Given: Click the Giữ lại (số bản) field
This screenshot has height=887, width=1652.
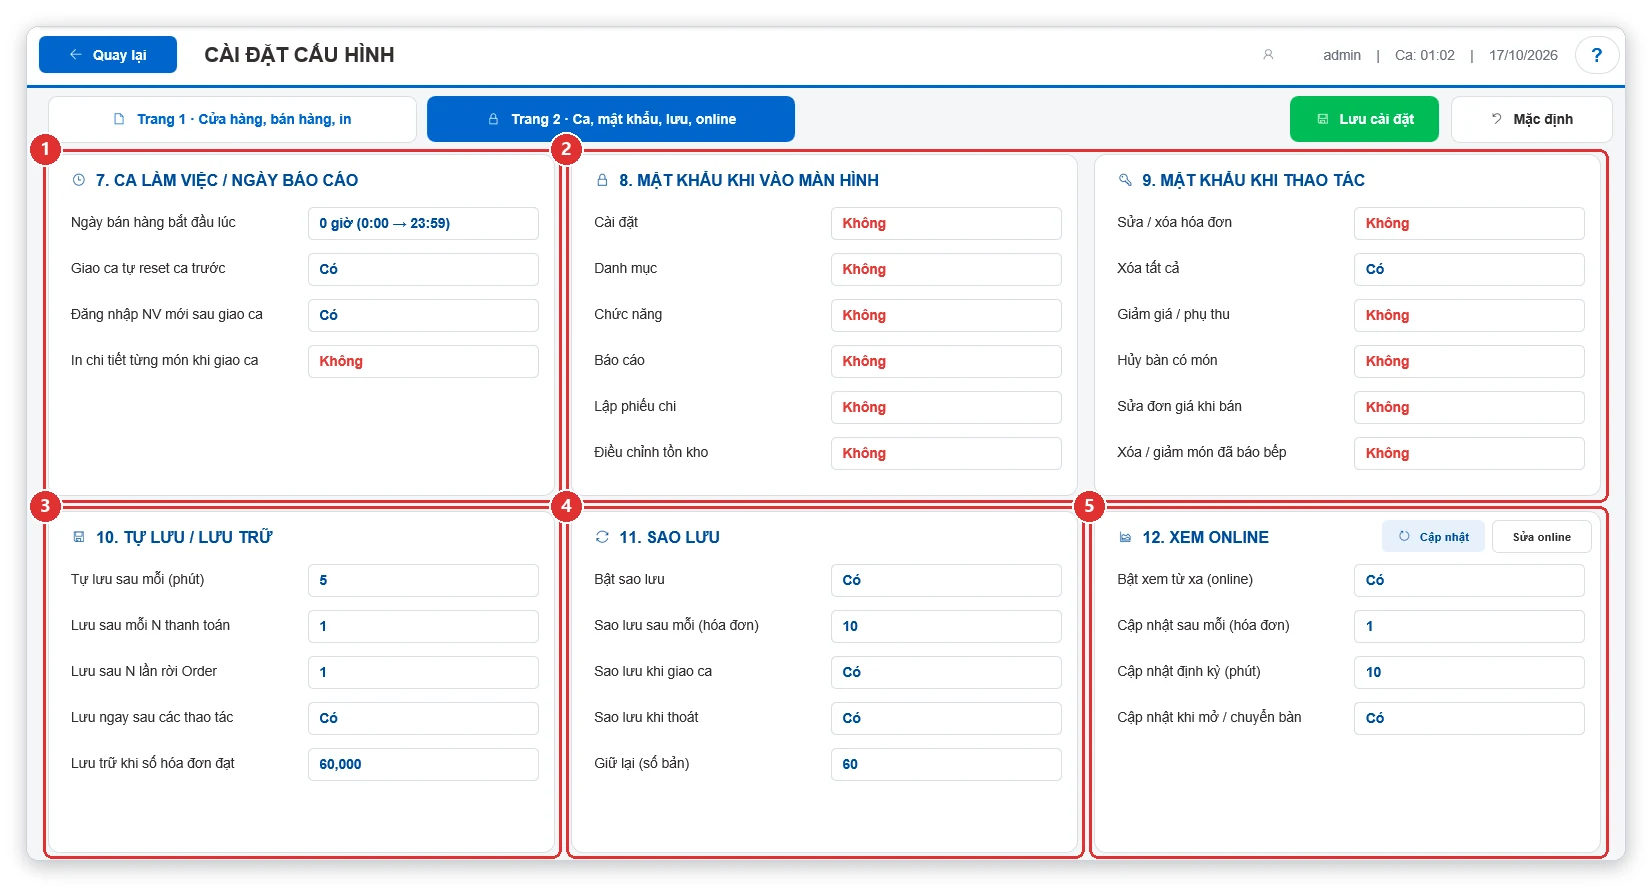Looking at the screenshot, I should pos(946,764).
